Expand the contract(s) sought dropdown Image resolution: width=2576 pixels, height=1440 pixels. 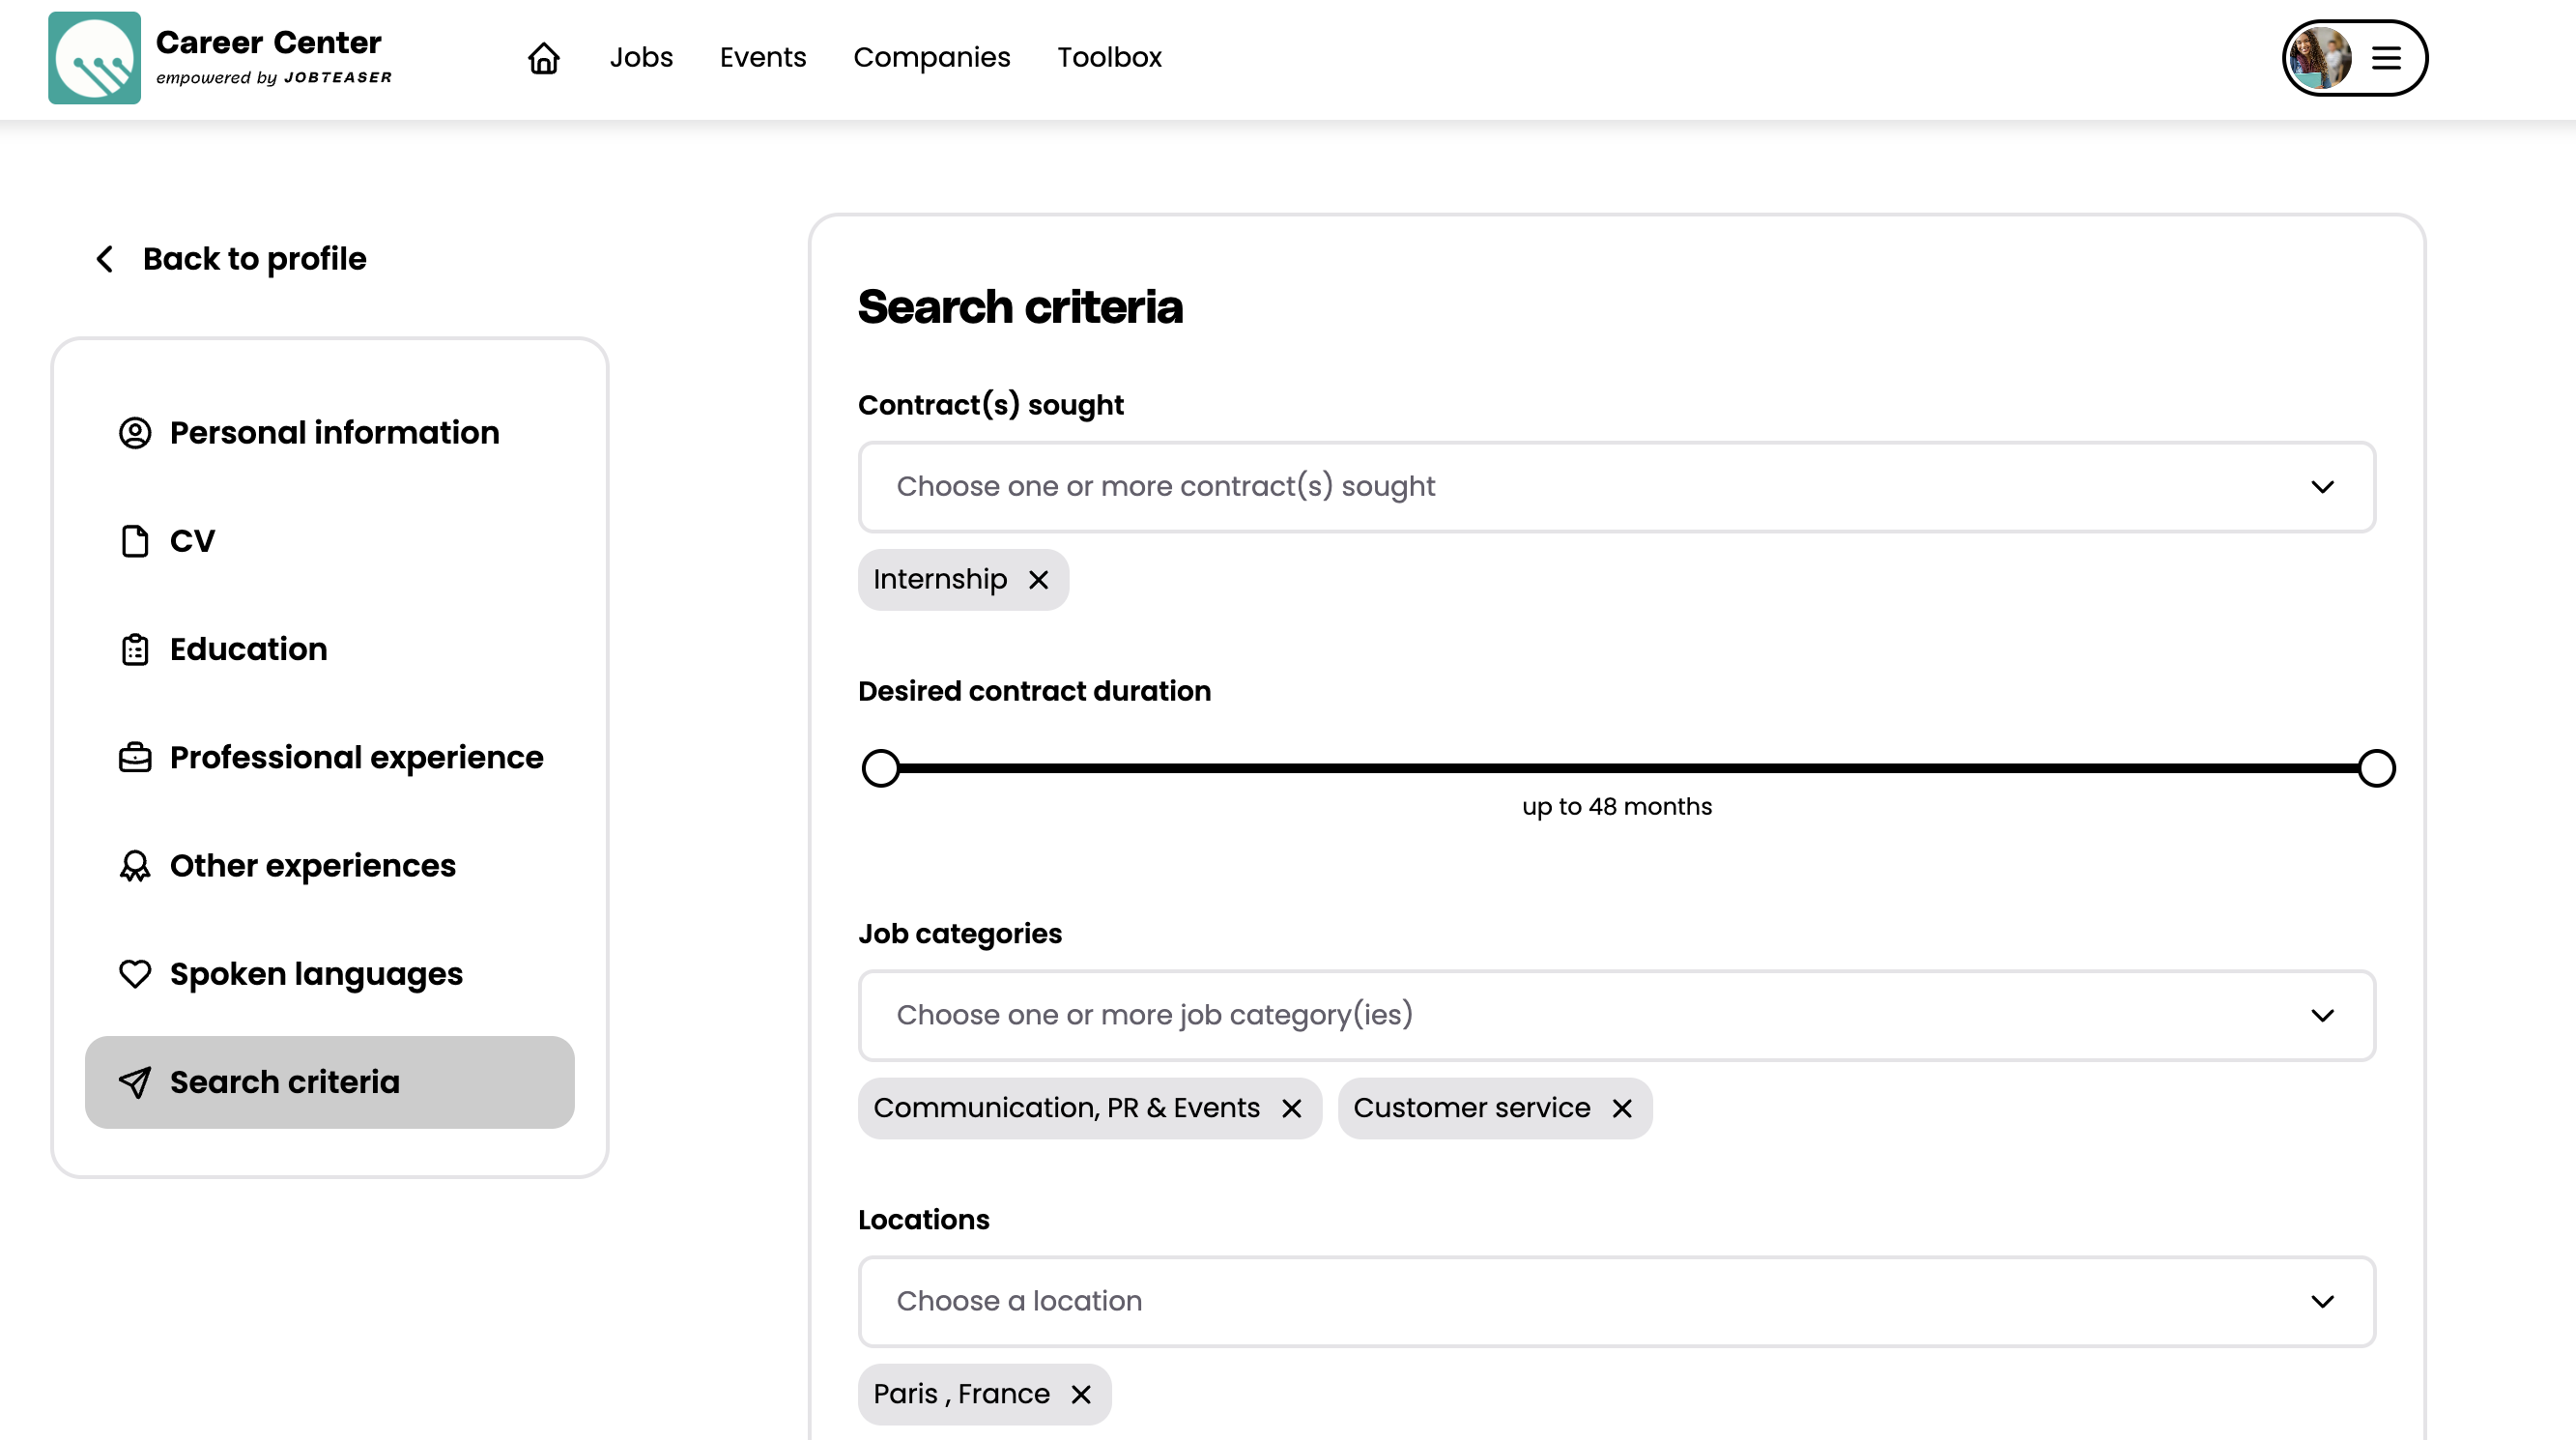coord(1616,487)
